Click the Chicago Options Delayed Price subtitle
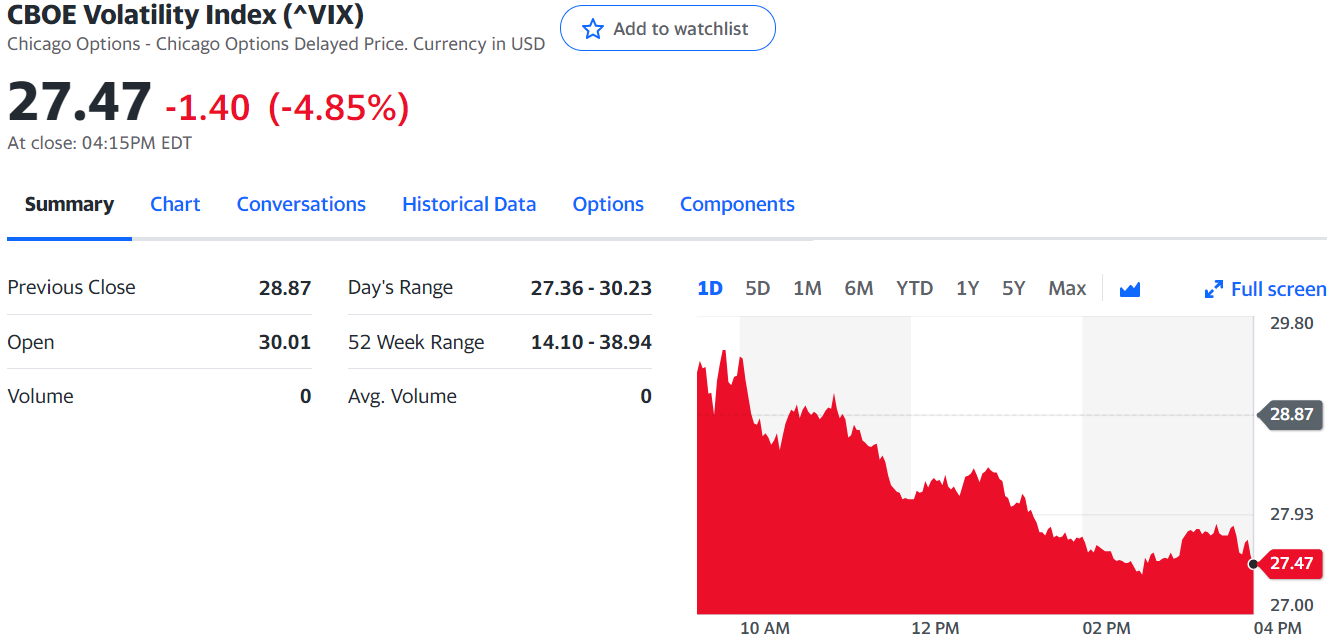This screenshot has width=1327, height=643. [276, 44]
